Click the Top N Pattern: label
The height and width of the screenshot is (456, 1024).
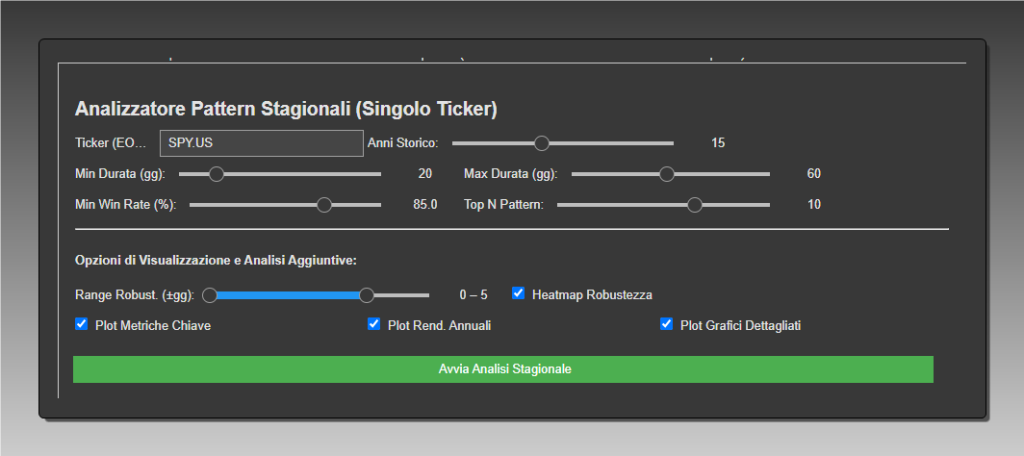504,205
